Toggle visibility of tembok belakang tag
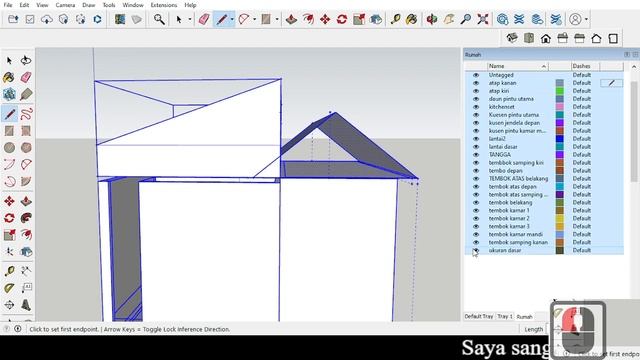640x360 pixels. 476,202
